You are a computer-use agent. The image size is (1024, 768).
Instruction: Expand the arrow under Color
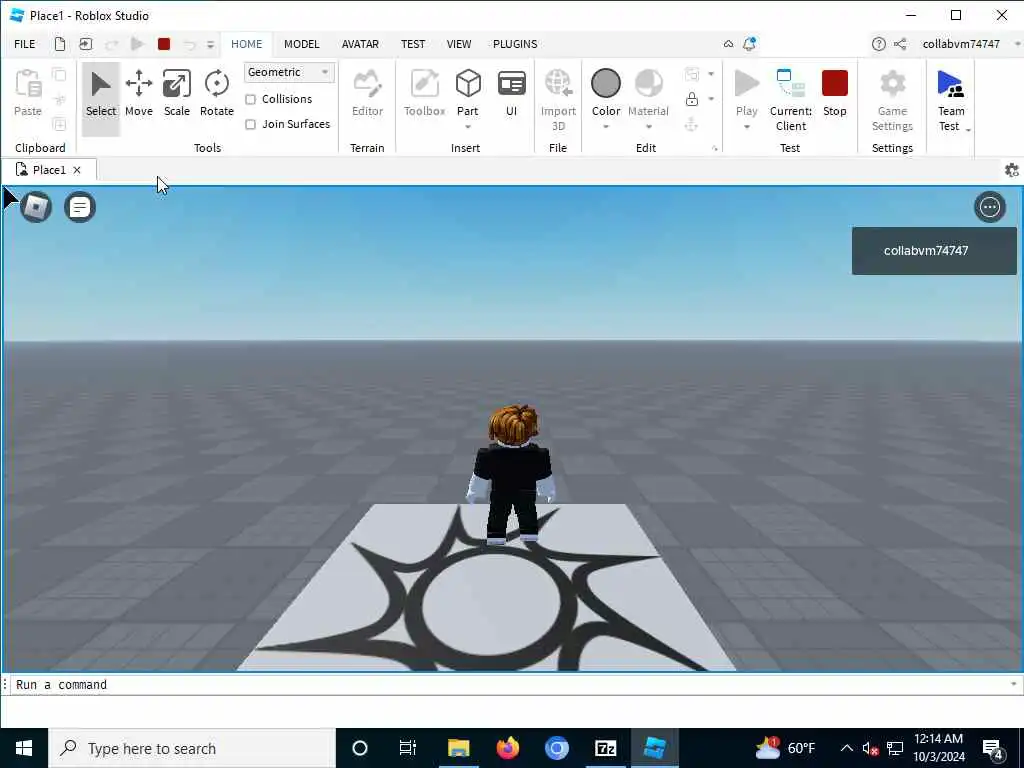pos(605,127)
